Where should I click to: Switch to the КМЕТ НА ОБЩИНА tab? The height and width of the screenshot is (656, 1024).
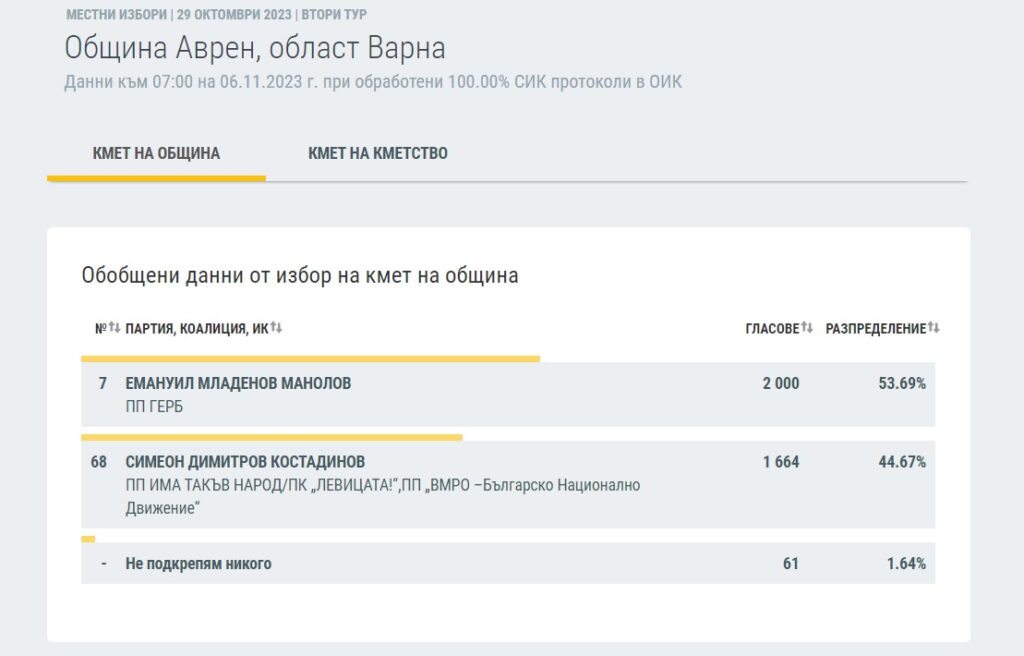[x=156, y=154]
